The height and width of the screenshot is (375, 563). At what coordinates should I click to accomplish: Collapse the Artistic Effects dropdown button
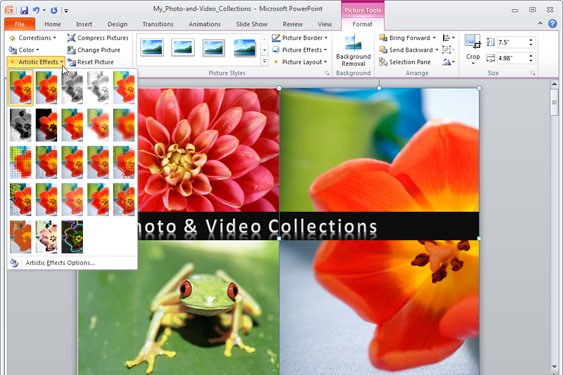pyautogui.click(x=36, y=62)
